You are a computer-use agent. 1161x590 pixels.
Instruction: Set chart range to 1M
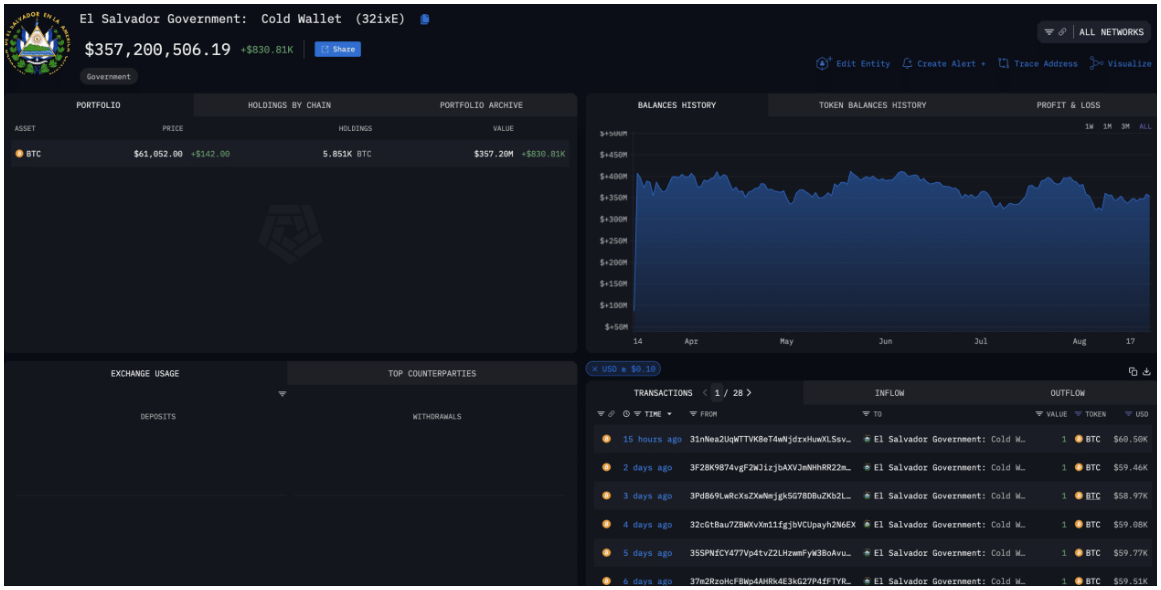point(1108,127)
